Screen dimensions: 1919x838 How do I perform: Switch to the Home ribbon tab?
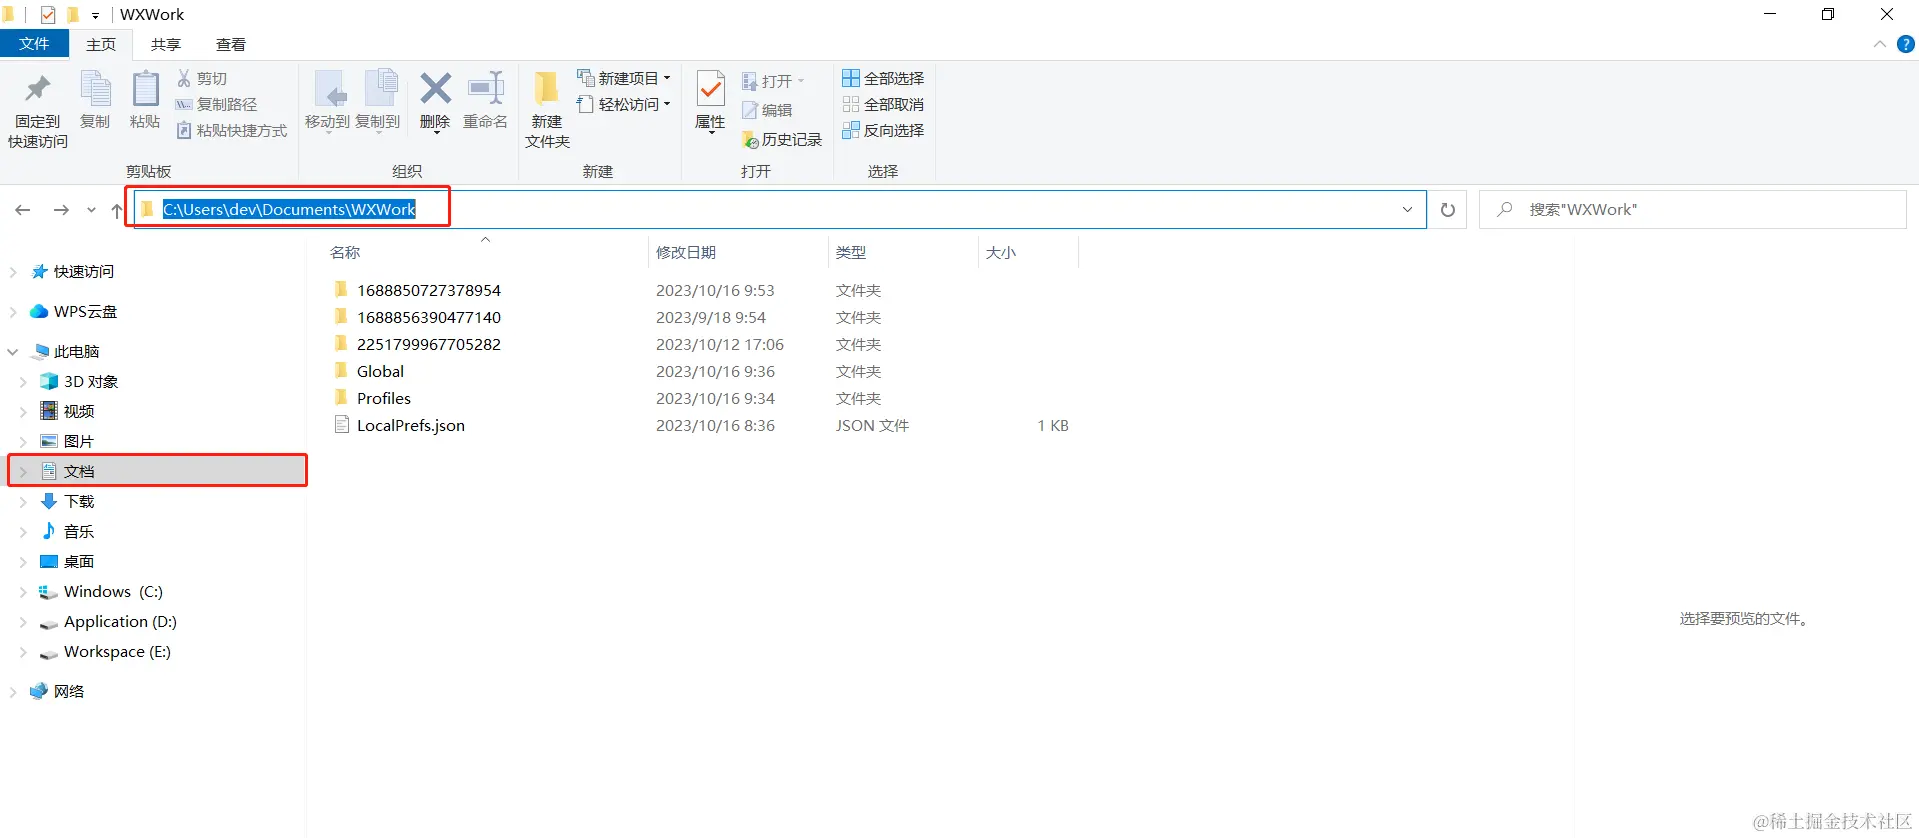[x=101, y=44]
